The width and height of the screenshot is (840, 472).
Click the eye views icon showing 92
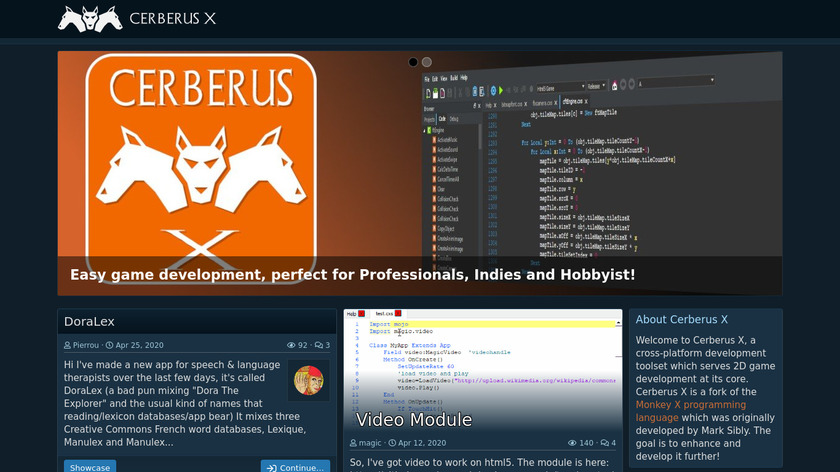coord(291,345)
